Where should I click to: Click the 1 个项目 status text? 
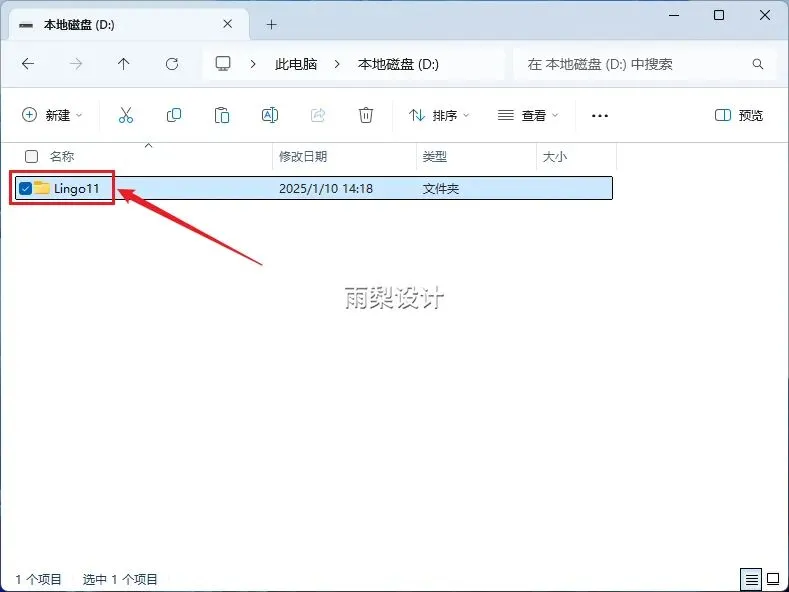(38, 579)
